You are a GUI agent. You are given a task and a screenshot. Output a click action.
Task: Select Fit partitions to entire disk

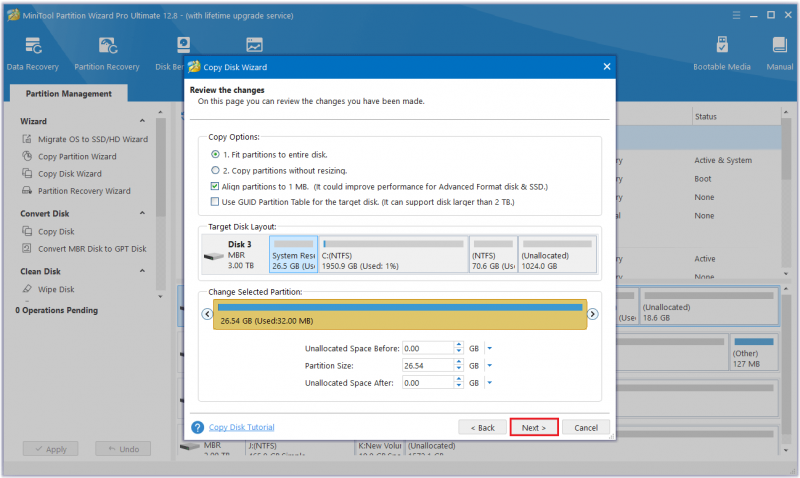[x=215, y=154]
